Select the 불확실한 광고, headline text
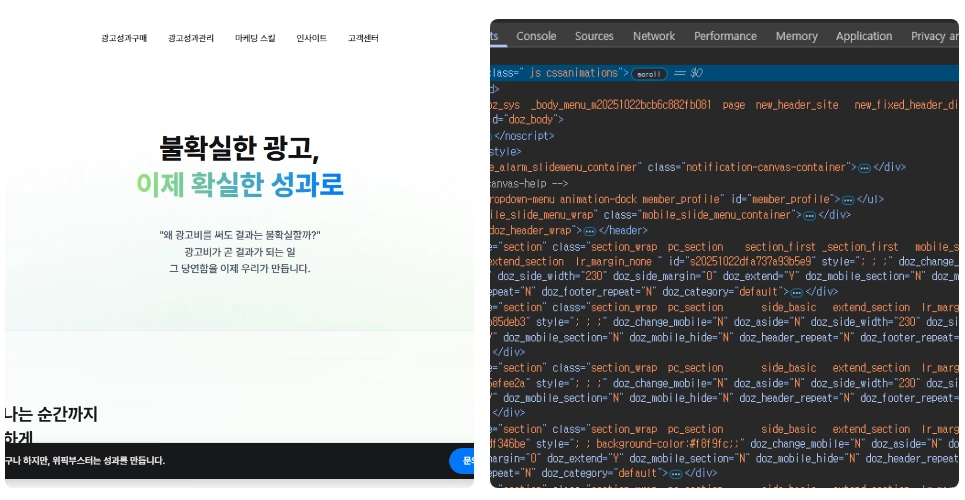Image resolution: width=965 pixels, height=500 pixels. (x=239, y=148)
